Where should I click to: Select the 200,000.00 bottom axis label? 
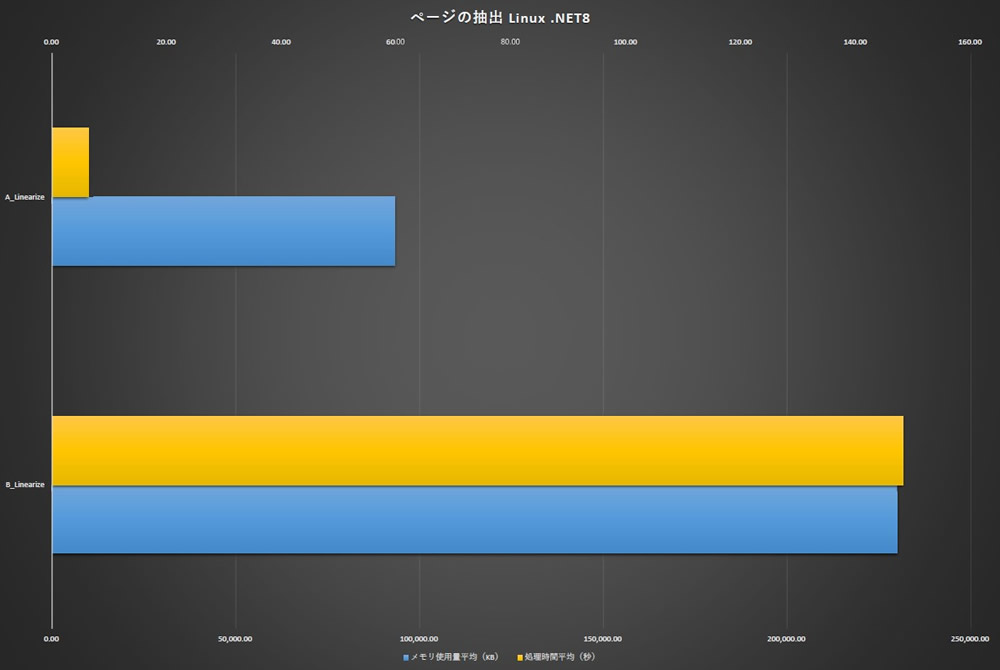click(786, 638)
